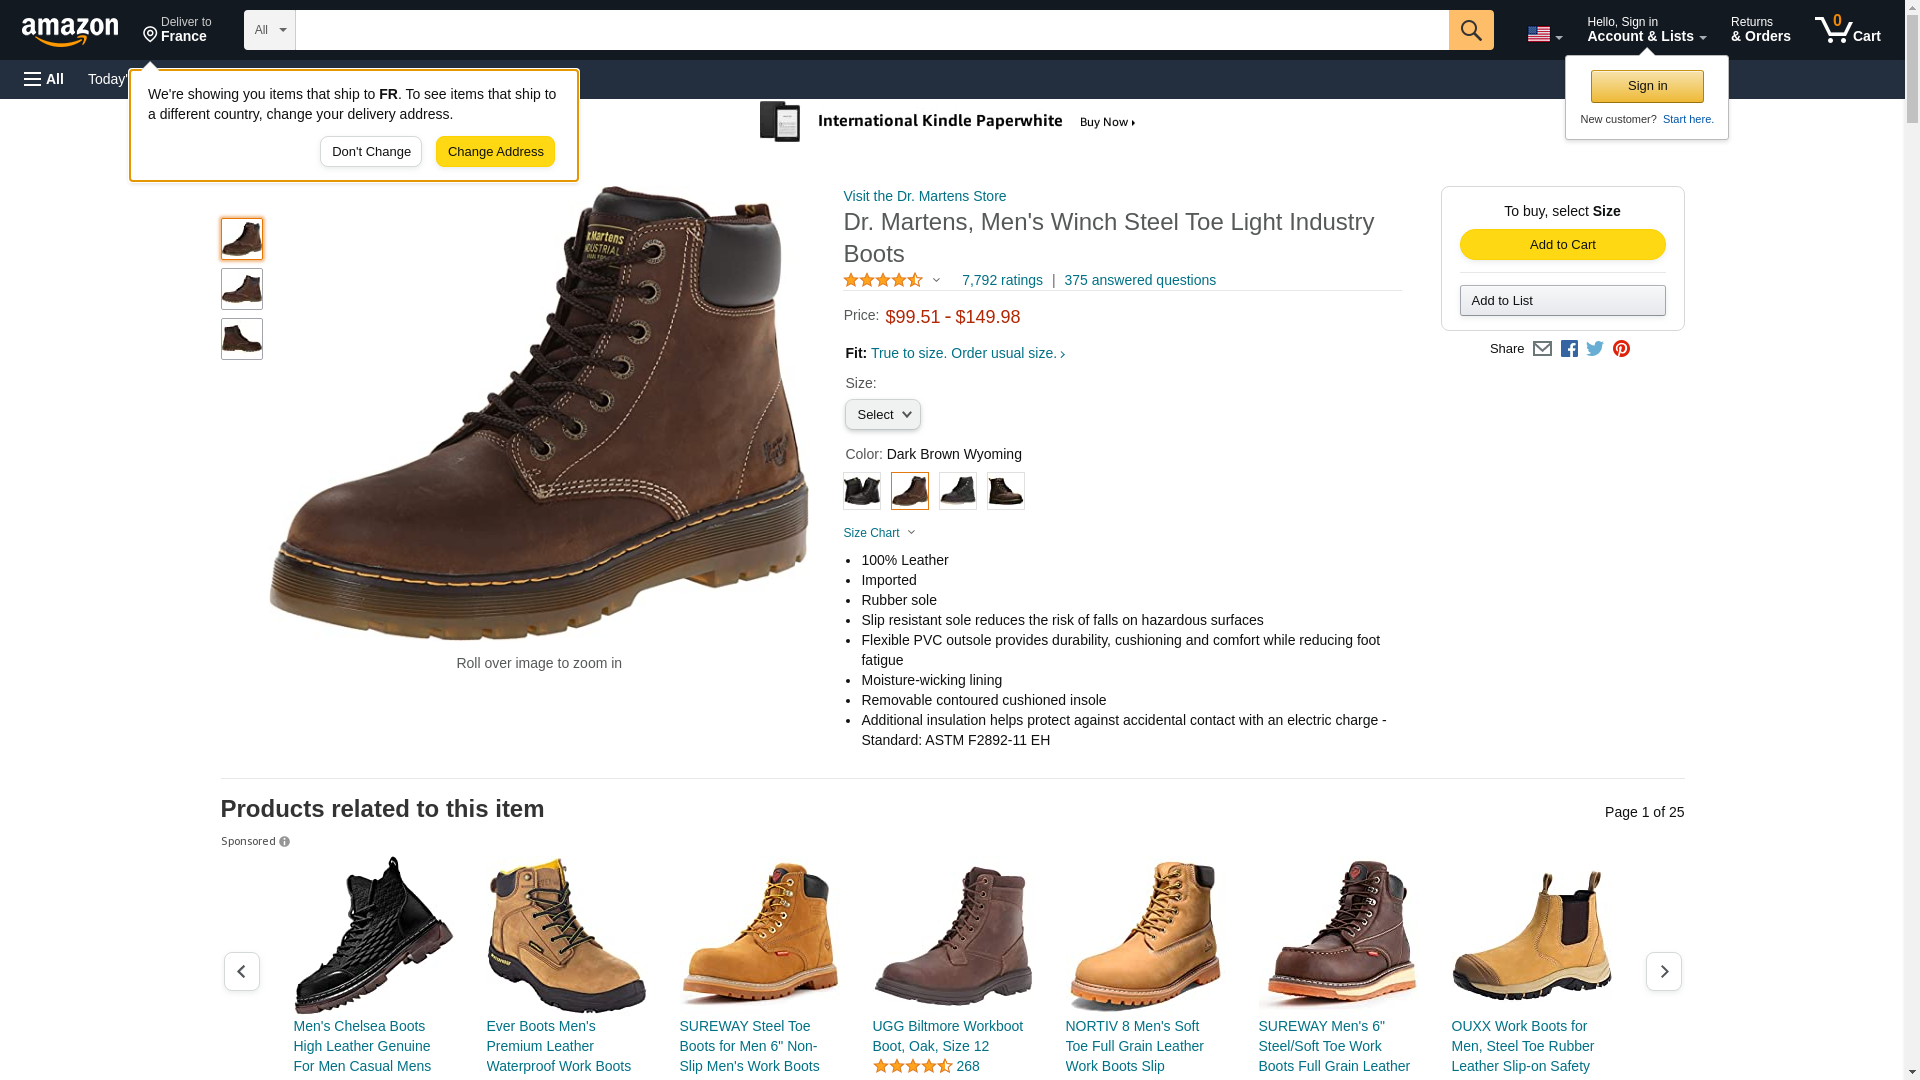Open the 7,792 ratings link
1920x1080 pixels.
pos(1001,281)
